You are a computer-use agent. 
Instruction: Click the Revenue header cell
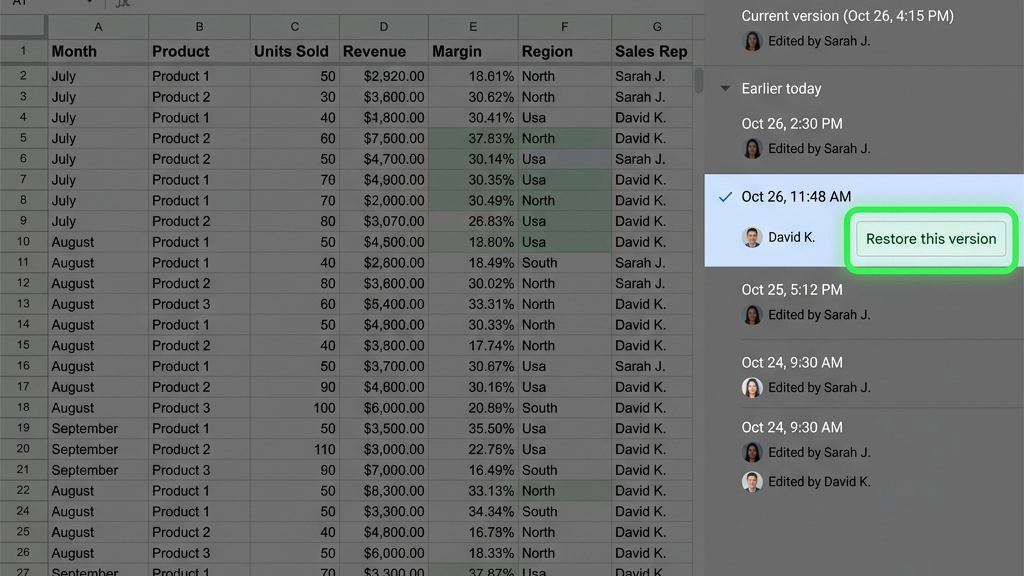[x=384, y=52]
